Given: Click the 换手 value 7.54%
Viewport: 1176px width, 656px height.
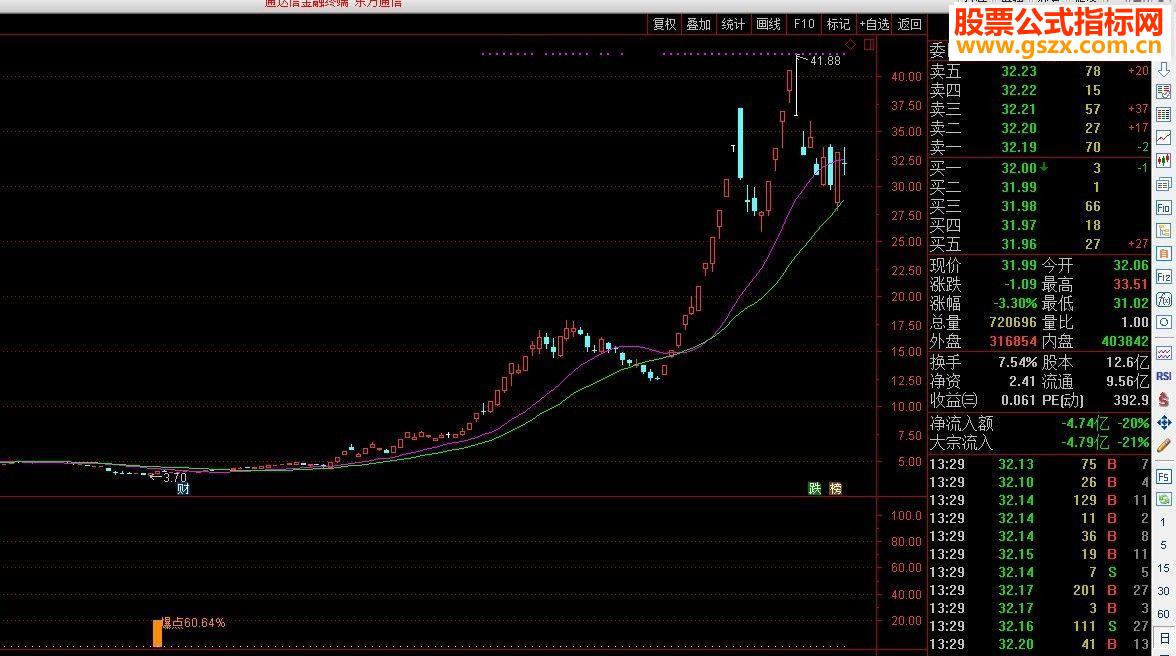Looking at the screenshot, I should (1017, 362).
